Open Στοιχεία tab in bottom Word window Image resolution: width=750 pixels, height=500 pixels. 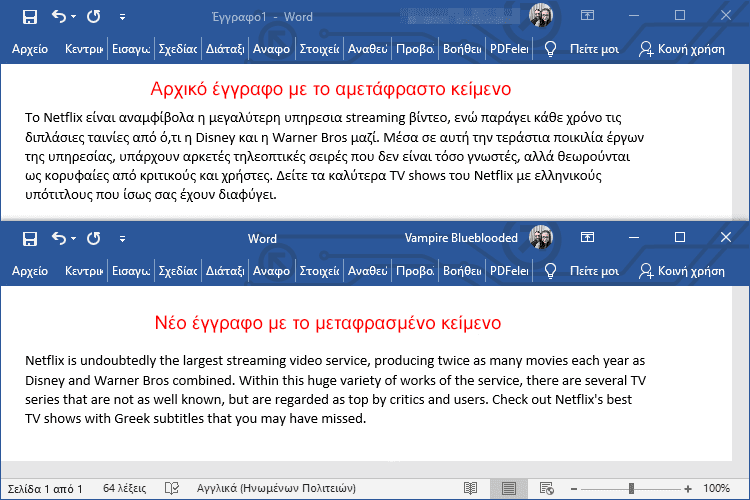(x=320, y=271)
